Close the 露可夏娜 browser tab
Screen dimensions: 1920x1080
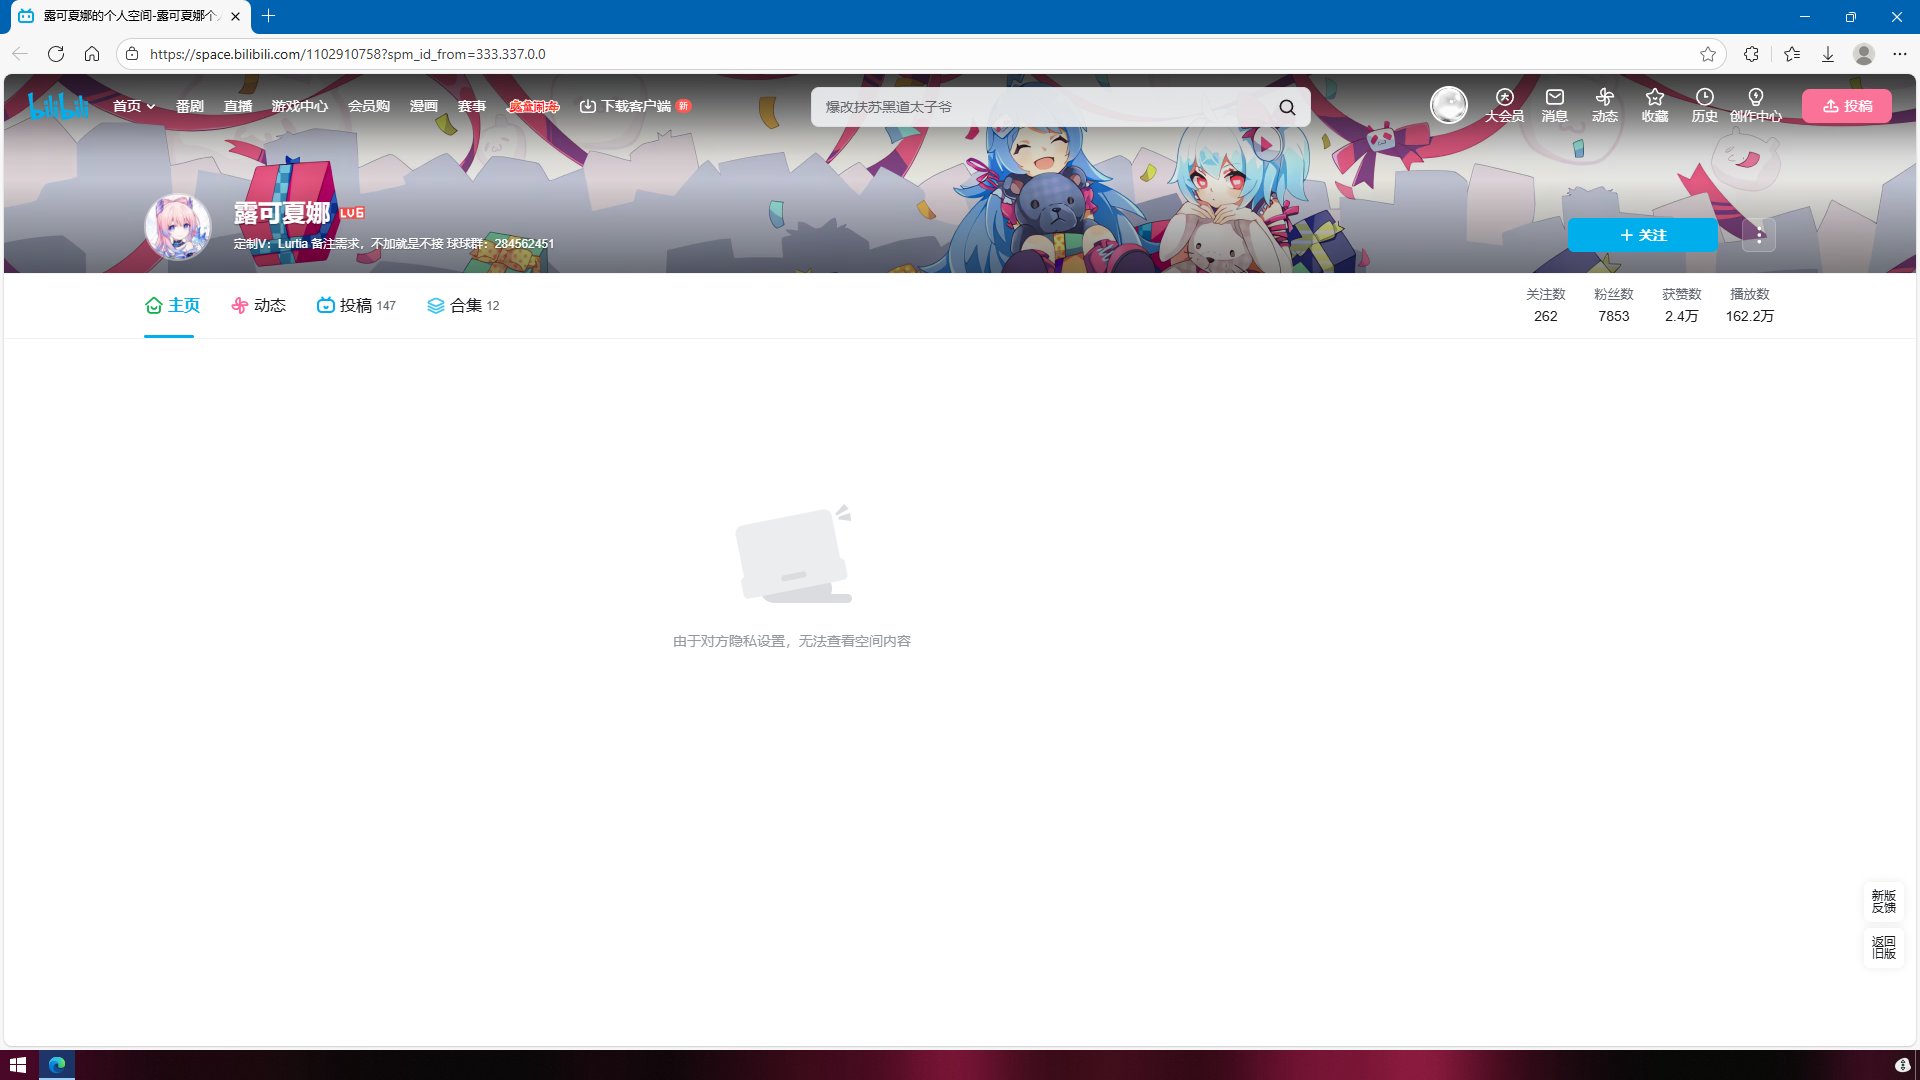pos(235,16)
